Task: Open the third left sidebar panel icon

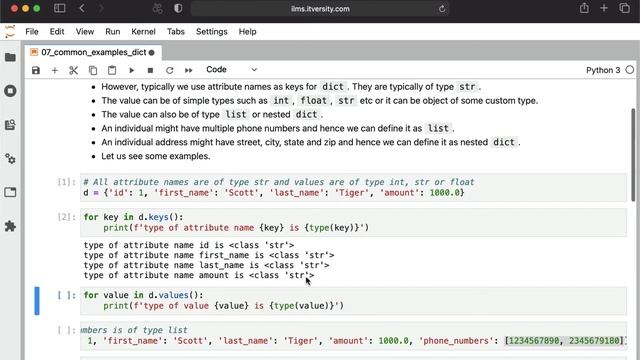Action: click(10, 124)
